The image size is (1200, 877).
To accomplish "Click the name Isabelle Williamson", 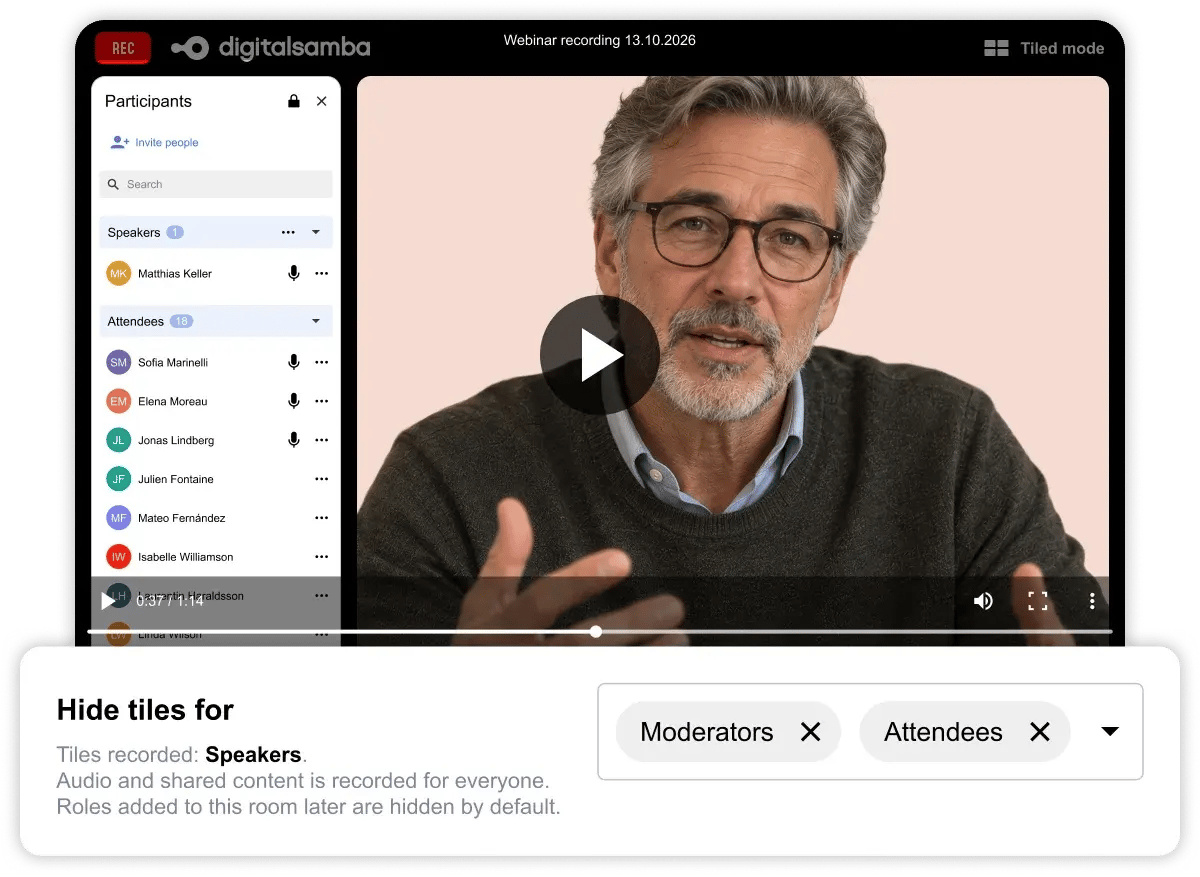I will click(186, 557).
